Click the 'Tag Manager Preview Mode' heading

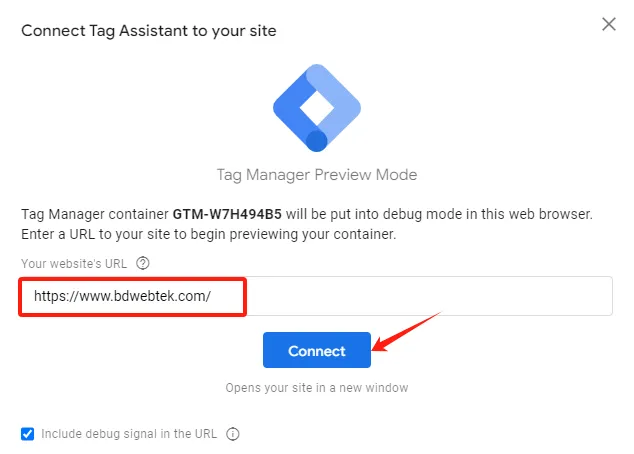pos(317,175)
